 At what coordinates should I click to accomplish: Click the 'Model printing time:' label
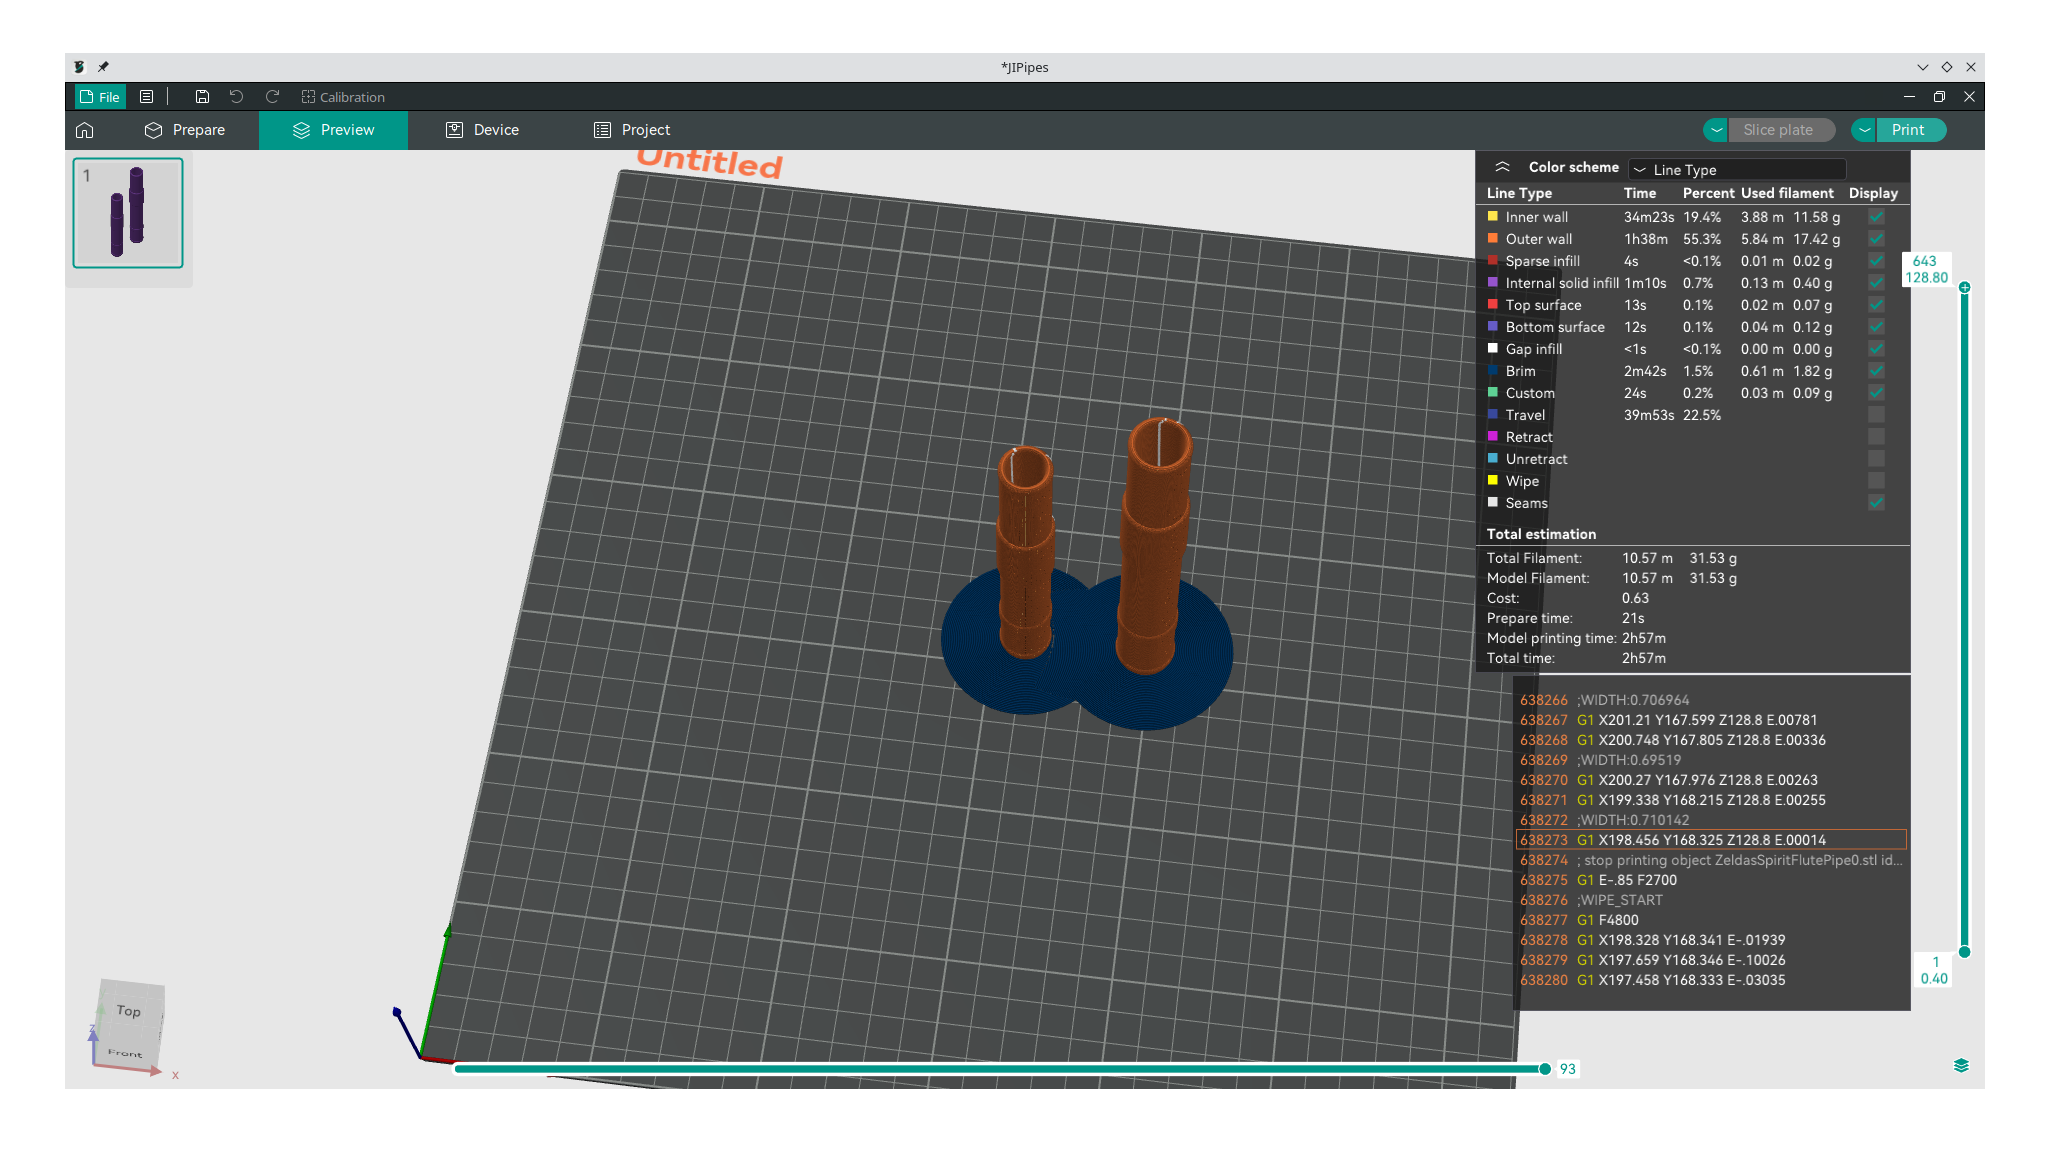pyautogui.click(x=1551, y=638)
